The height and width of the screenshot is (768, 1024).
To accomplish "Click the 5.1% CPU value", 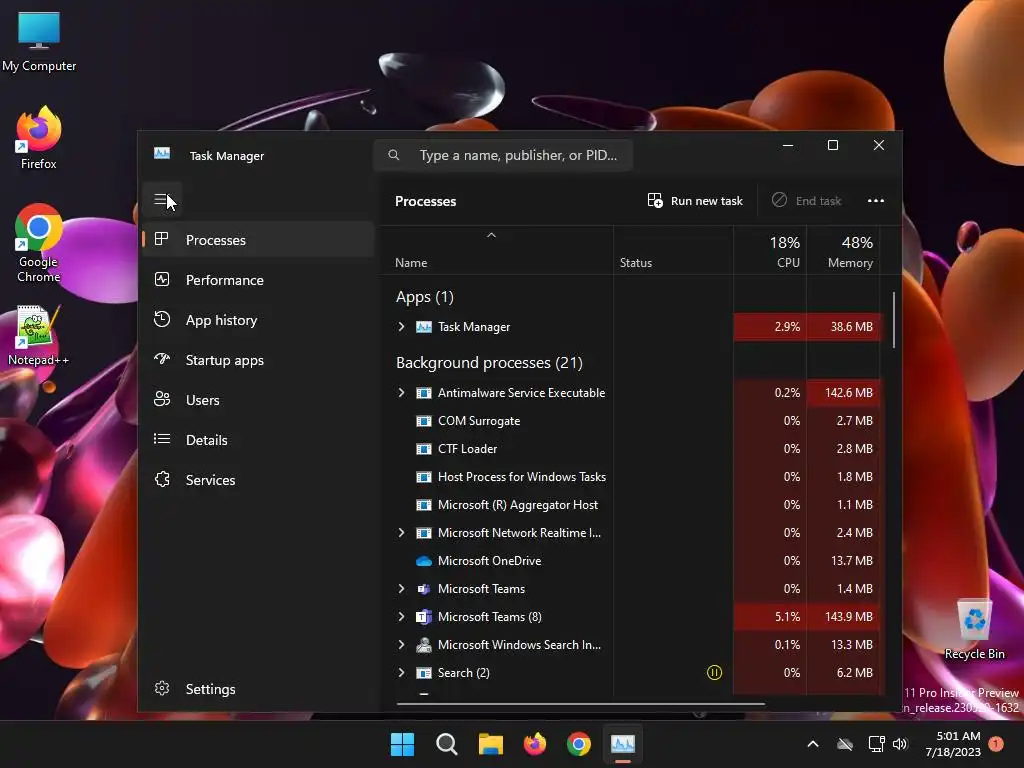I will point(787,616).
